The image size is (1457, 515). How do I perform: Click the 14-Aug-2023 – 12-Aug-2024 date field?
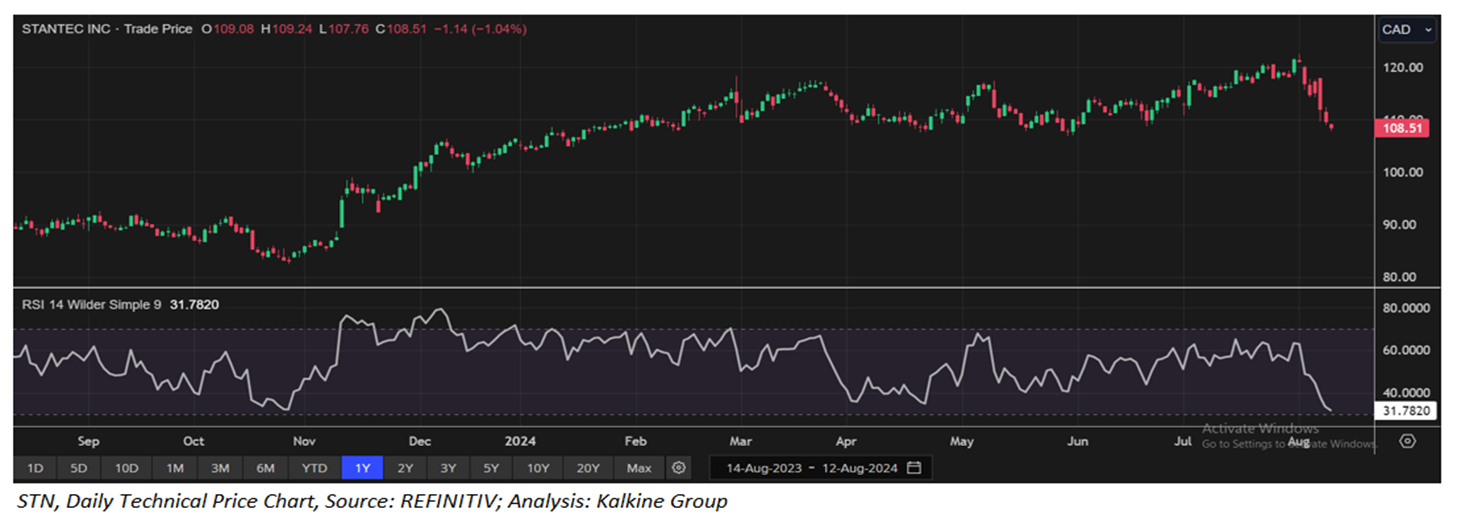pos(821,468)
